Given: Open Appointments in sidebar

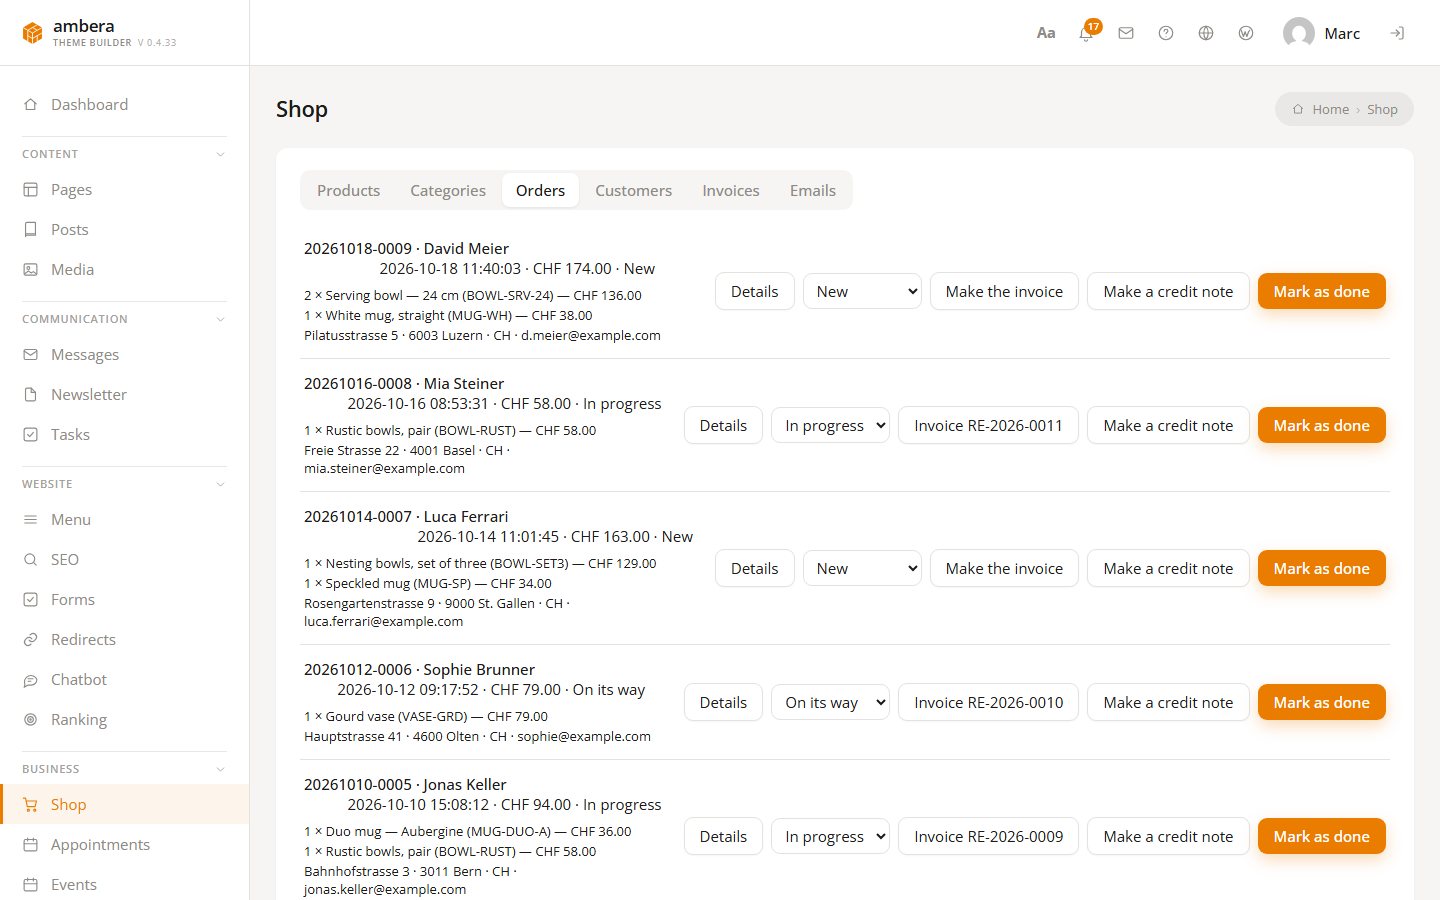Looking at the screenshot, I should (124, 844).
